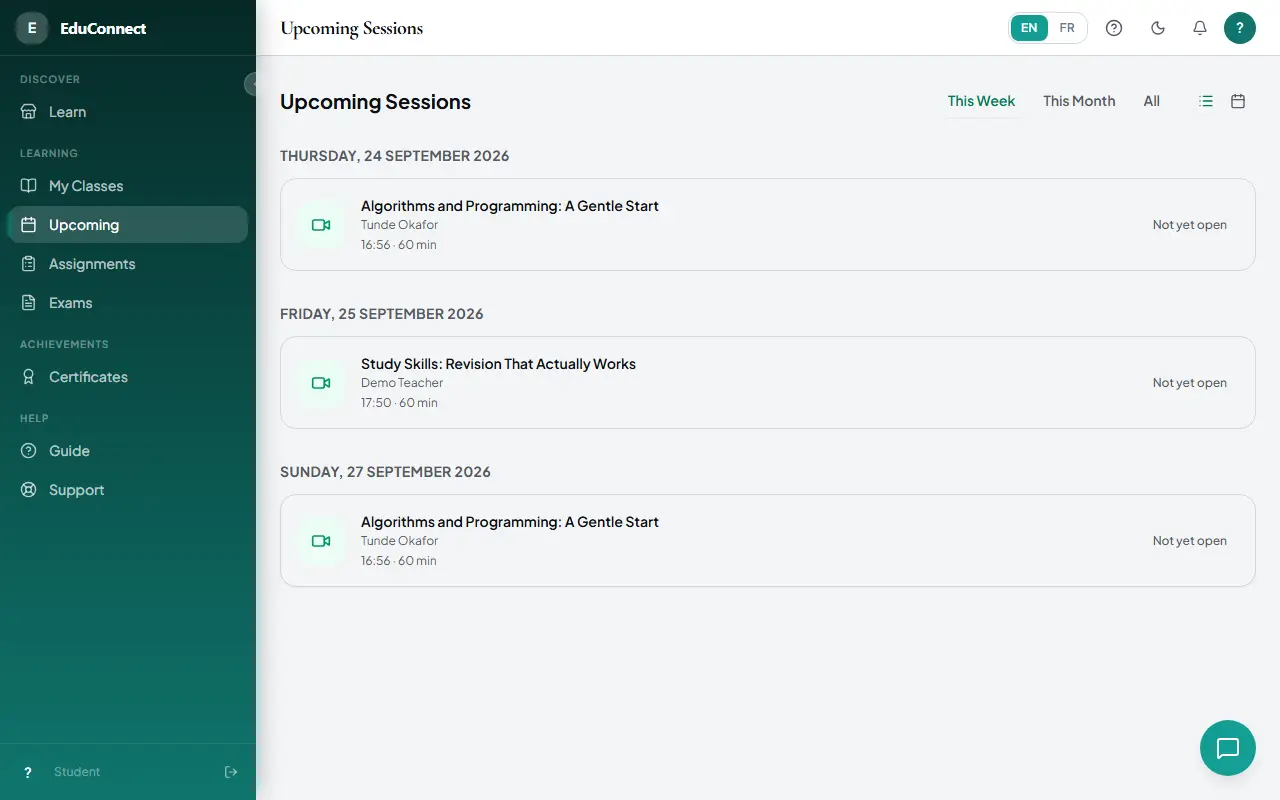Switch language to FR

coord(1067,28)
